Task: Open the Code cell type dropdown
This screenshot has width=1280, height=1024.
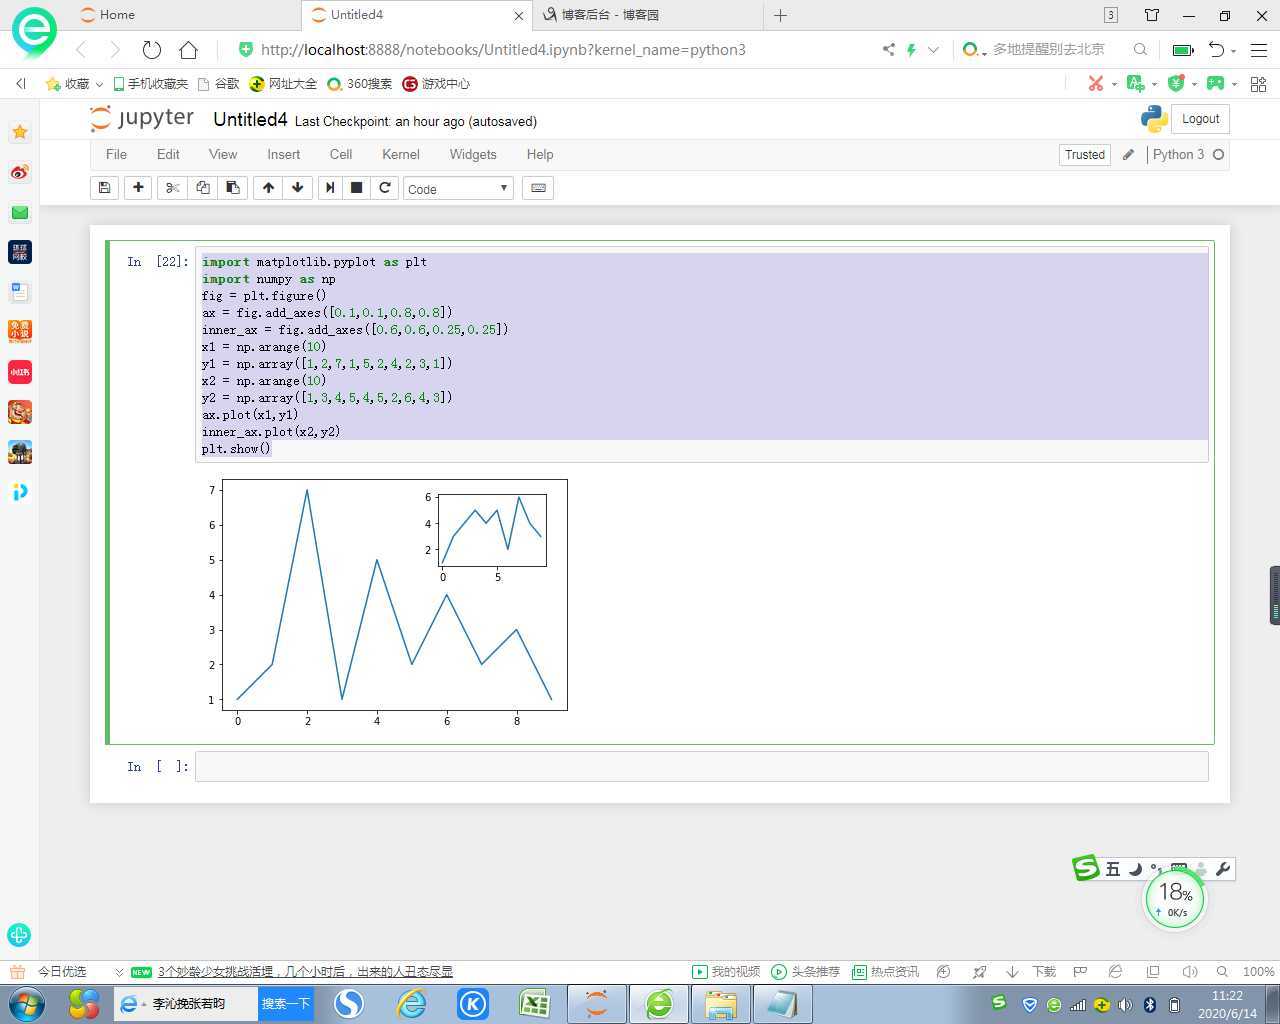Action: point(458,188)
